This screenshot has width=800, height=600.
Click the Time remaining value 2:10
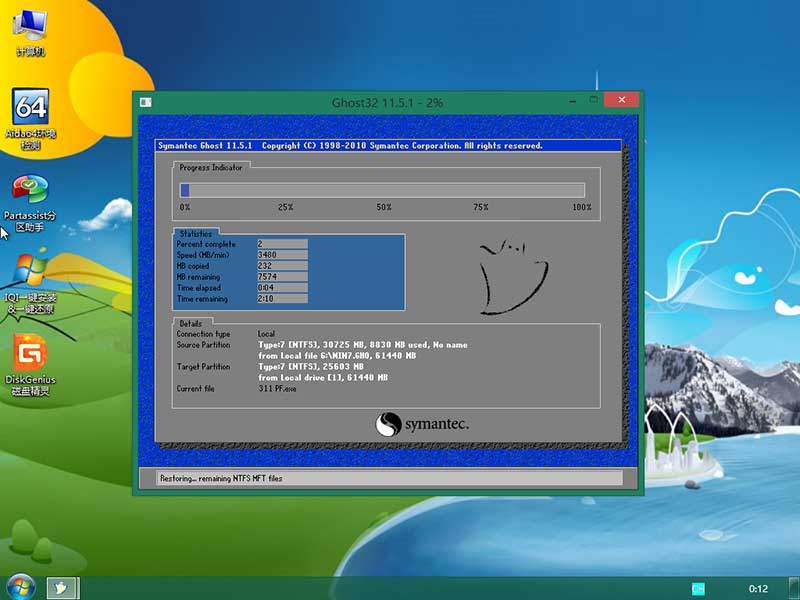click(282, 298)
